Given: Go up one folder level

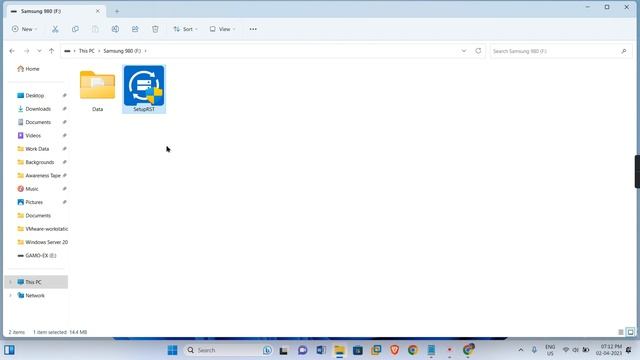Looking at the screenshot, I should tap(51, 51).
